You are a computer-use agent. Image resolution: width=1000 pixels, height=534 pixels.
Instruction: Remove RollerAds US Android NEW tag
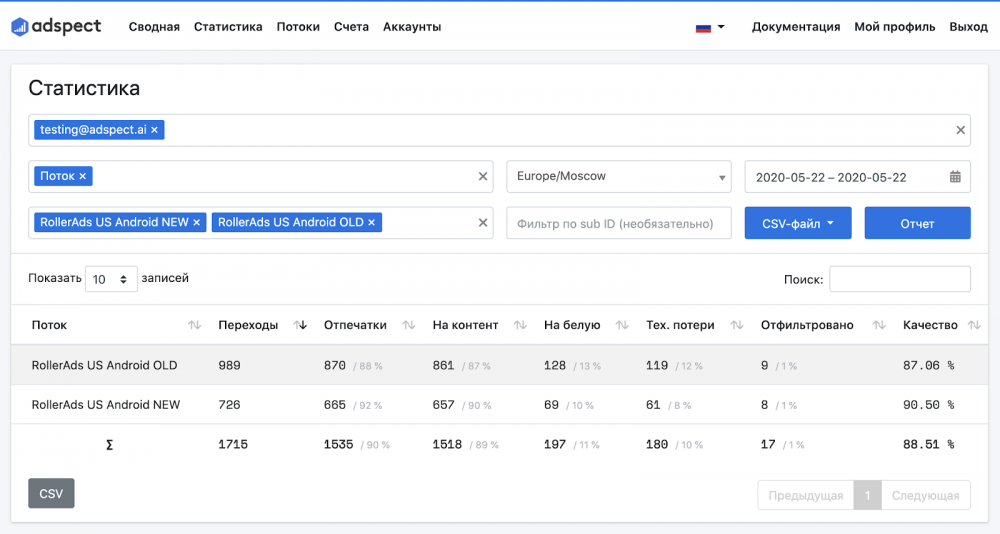[x=196, y=223]
